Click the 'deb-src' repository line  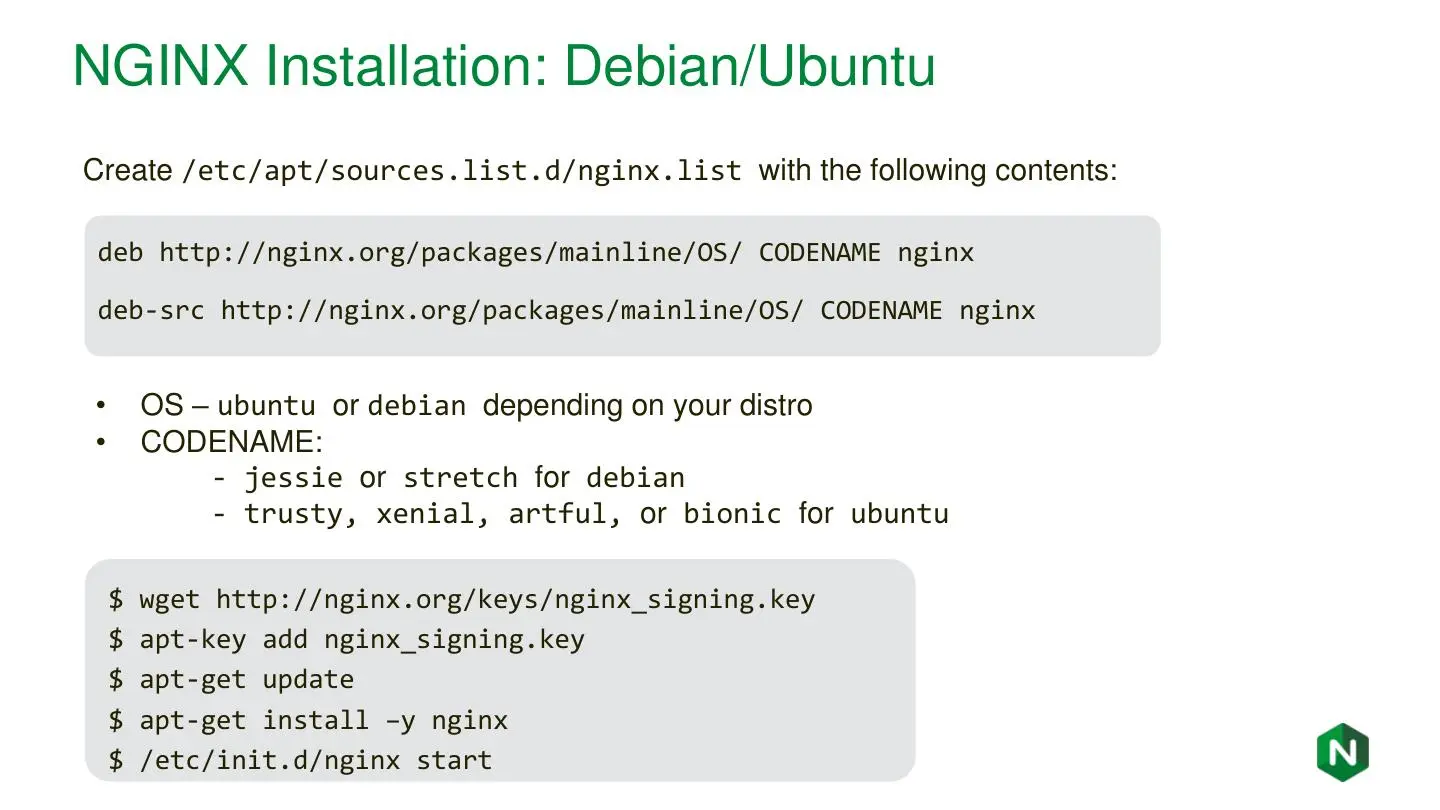click(566, 310)
